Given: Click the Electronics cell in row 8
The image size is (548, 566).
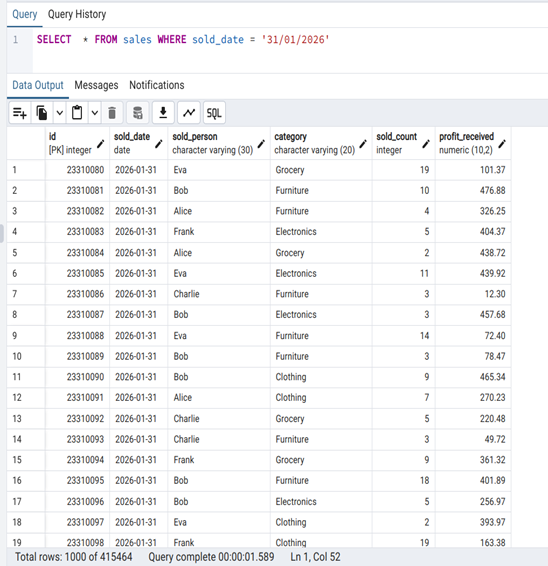Looking at the screenshot, I should pyautogui.click(x=321, y=314).
